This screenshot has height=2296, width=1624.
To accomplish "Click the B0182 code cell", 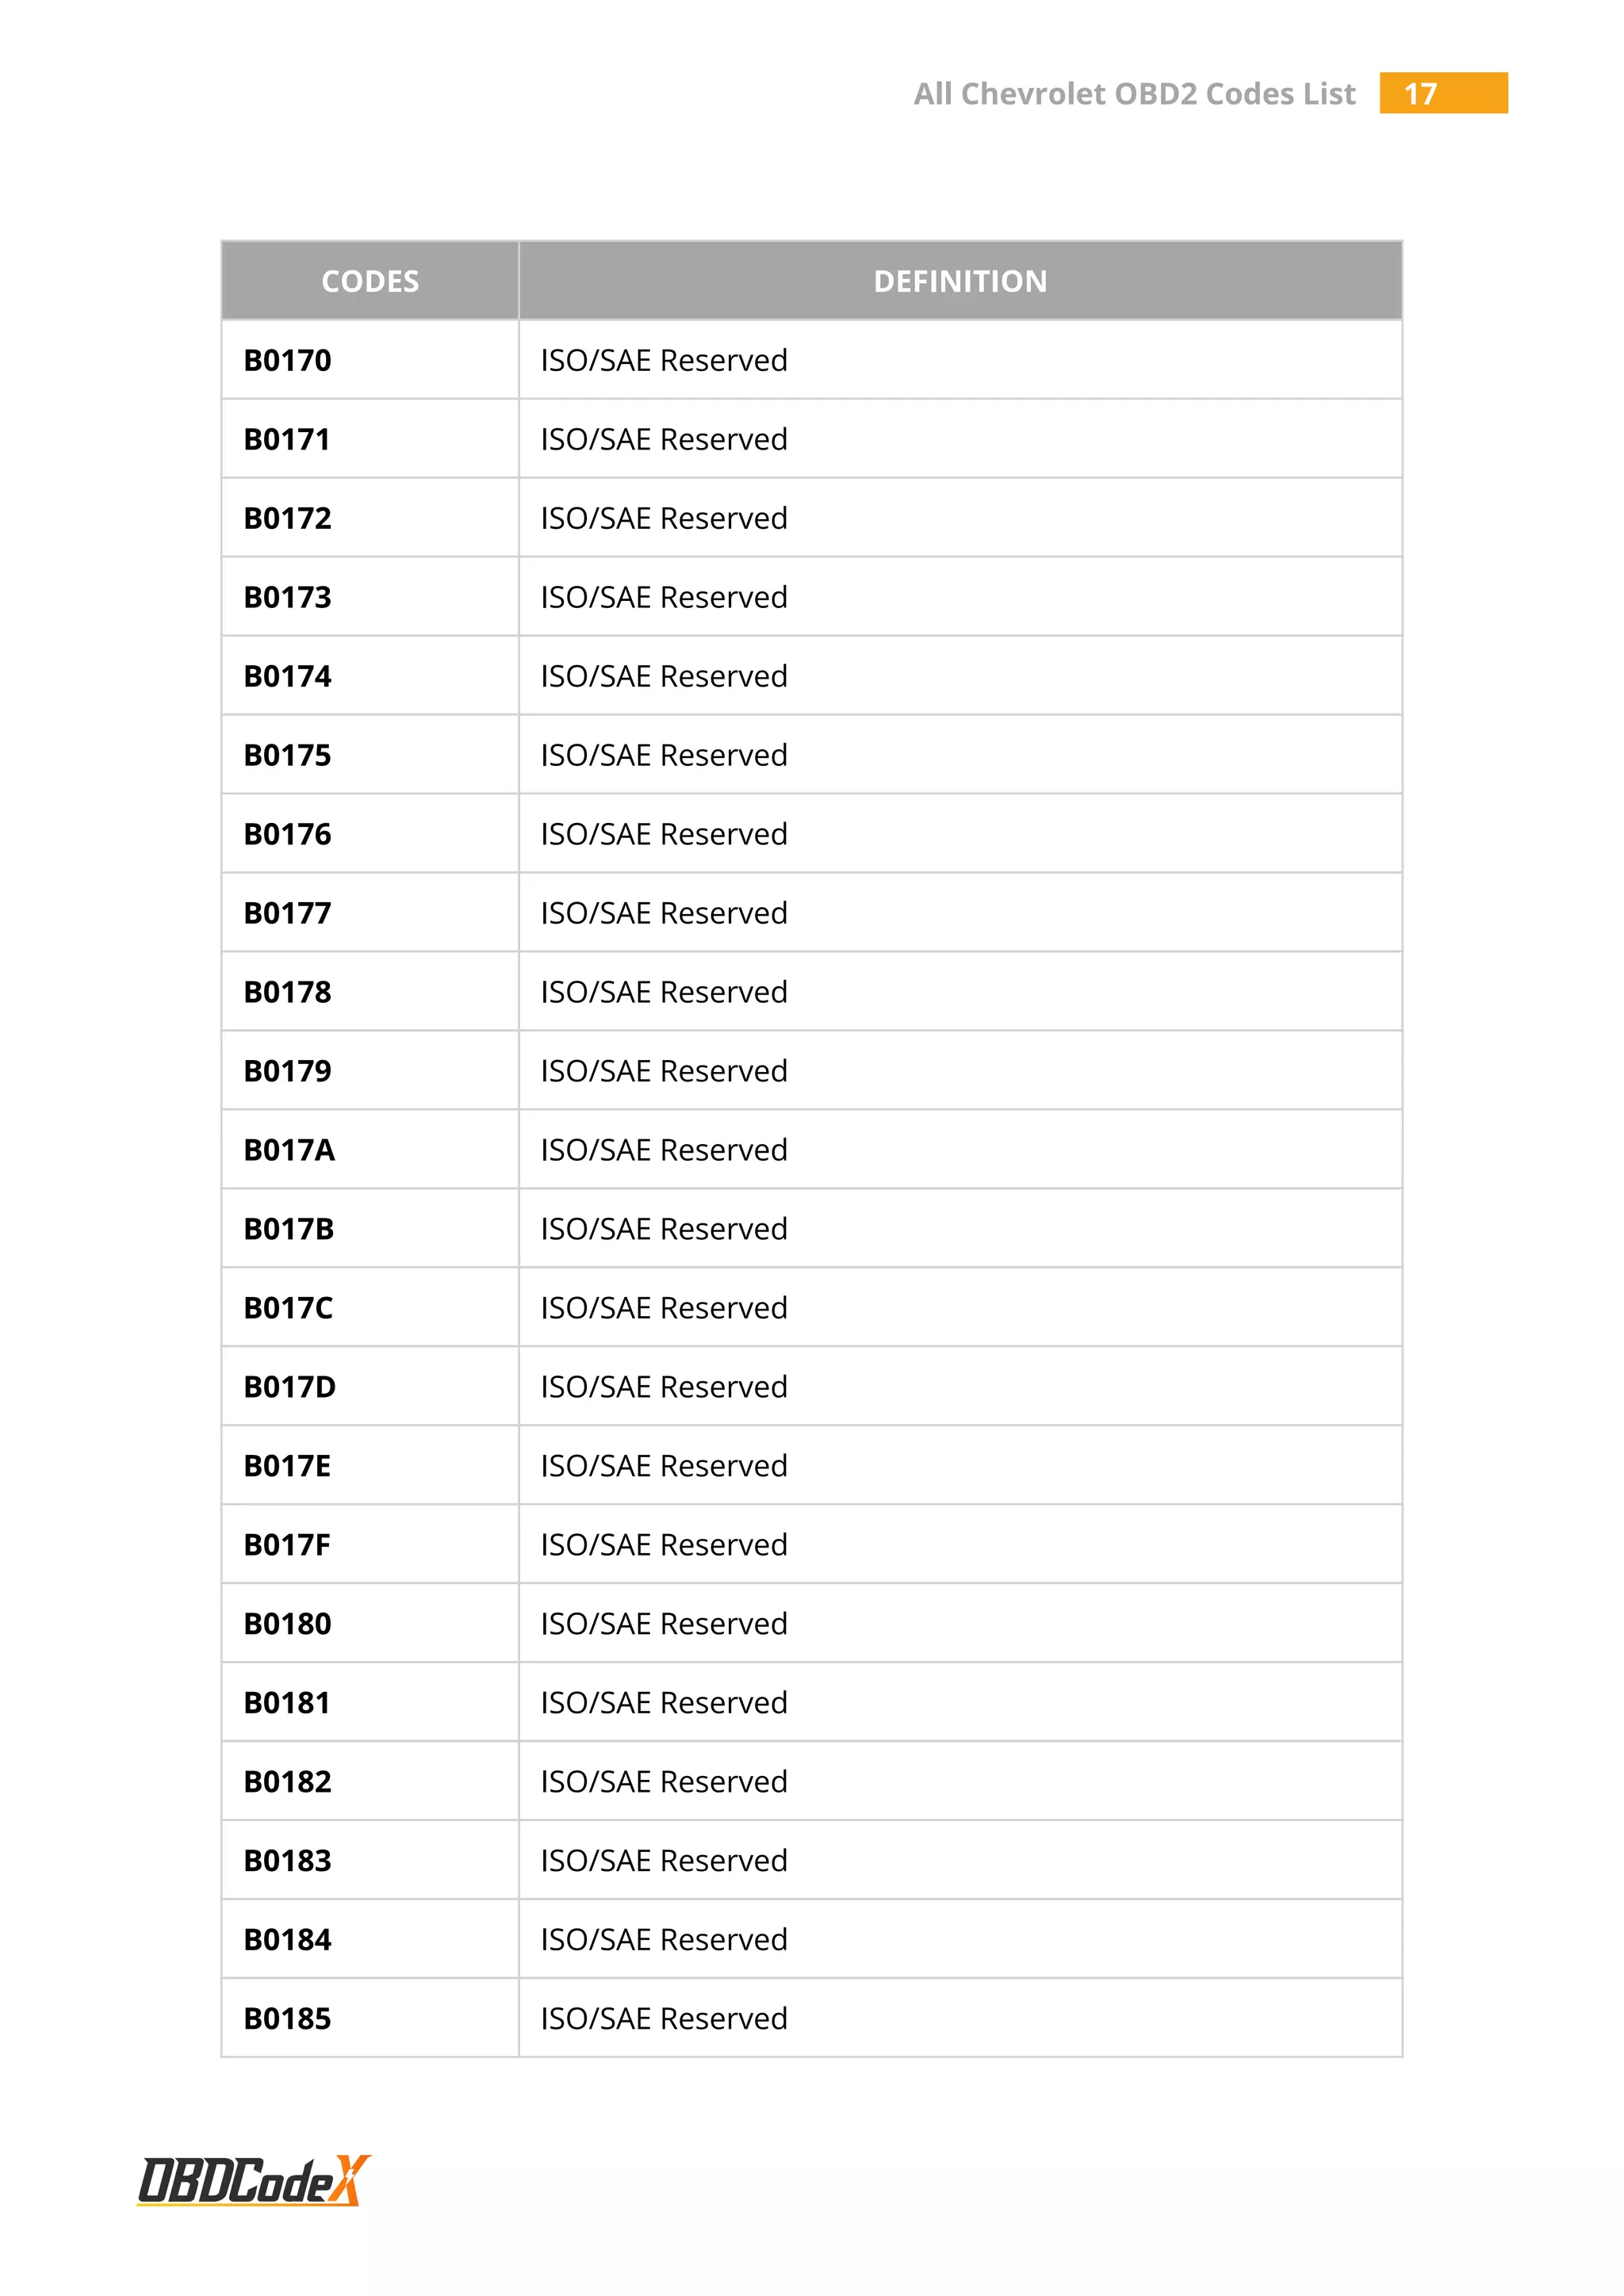I will pyautogui.click(x=287, y=1782).
